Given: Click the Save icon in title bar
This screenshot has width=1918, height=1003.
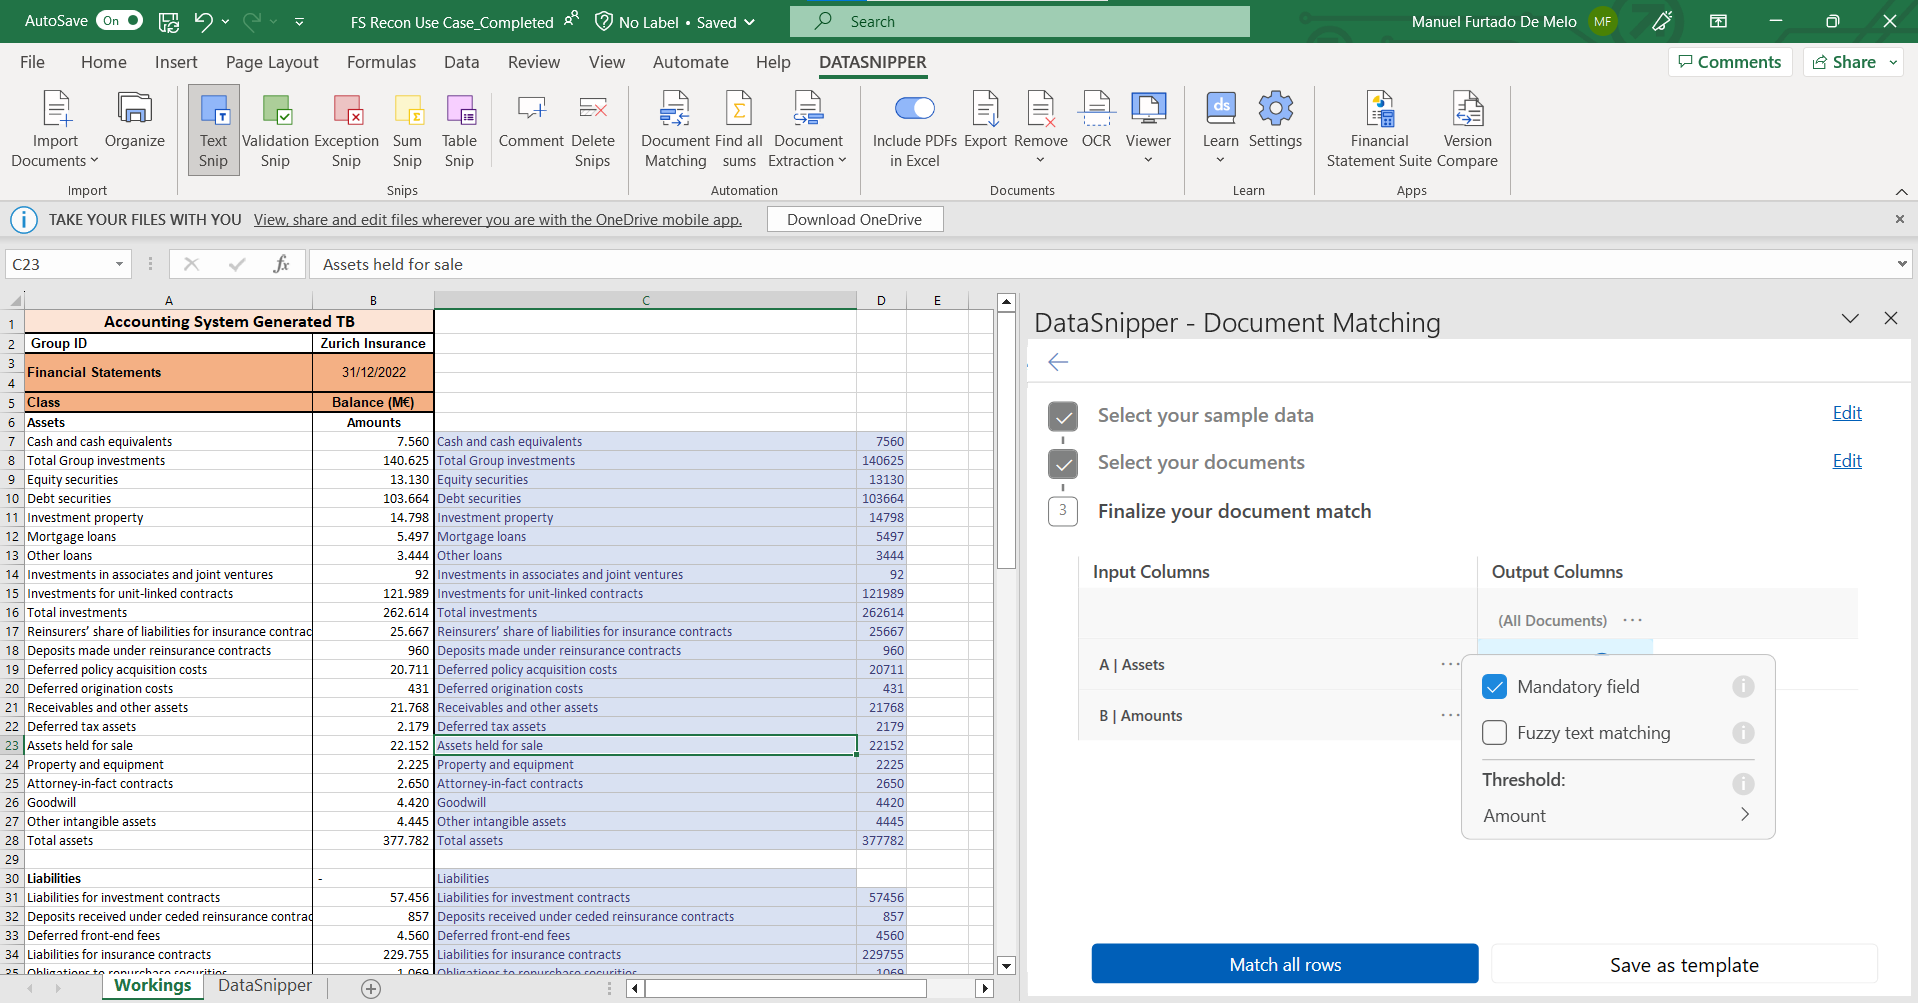Looking at the screenshot, I should 169,21.
